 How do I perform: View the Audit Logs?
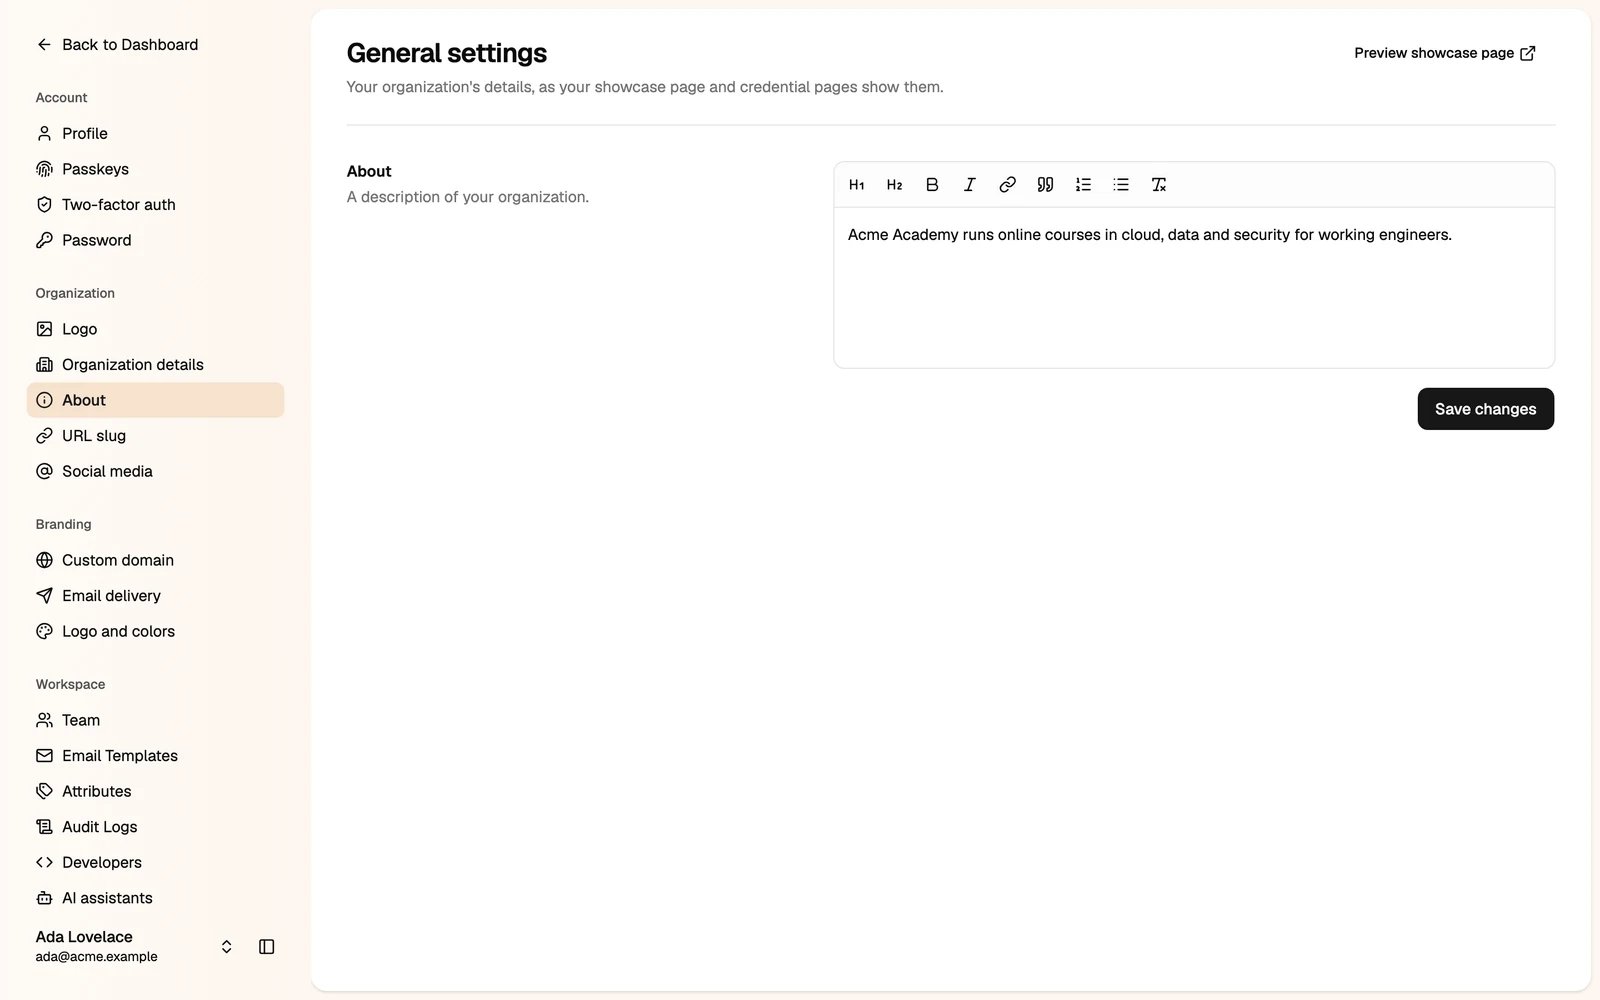[x=155, y=827]
